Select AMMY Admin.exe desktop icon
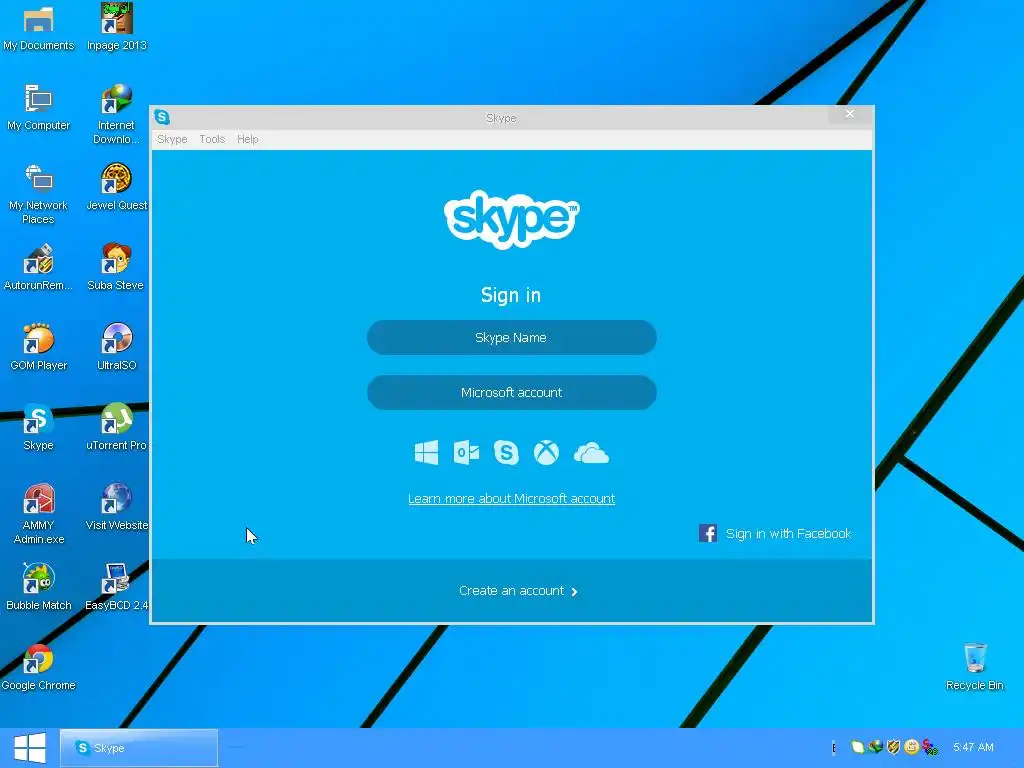The height and width of the screenshot is (768, 1024). click(x=38, y=515)
